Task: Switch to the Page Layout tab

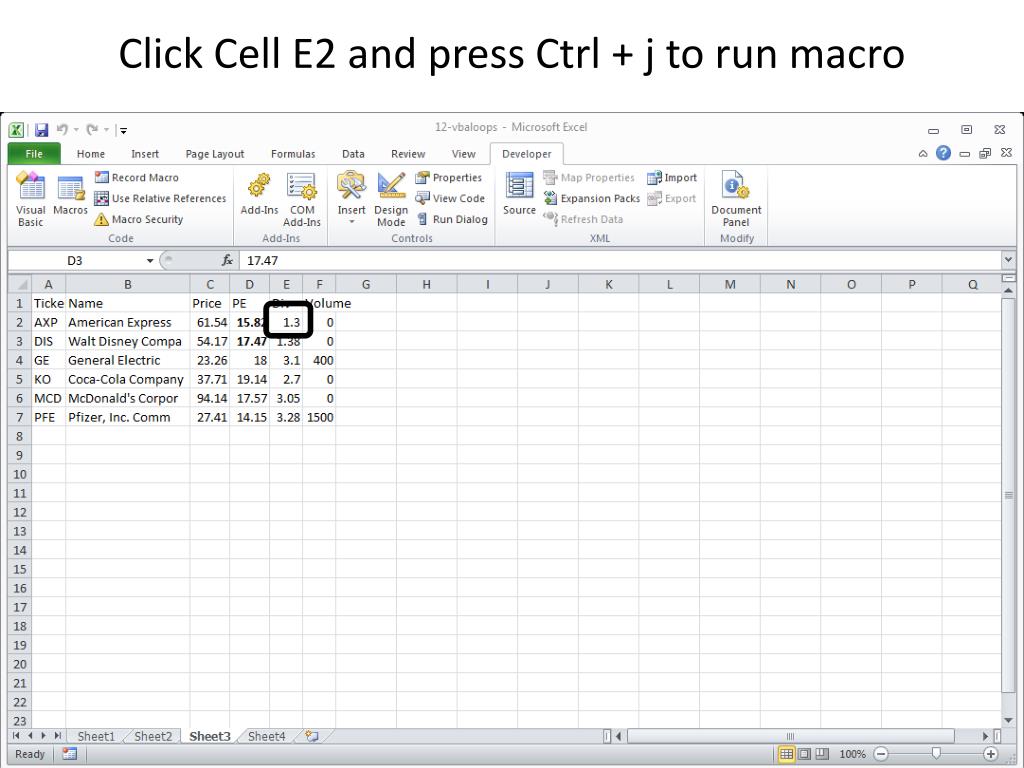Action: pos(215,154)
